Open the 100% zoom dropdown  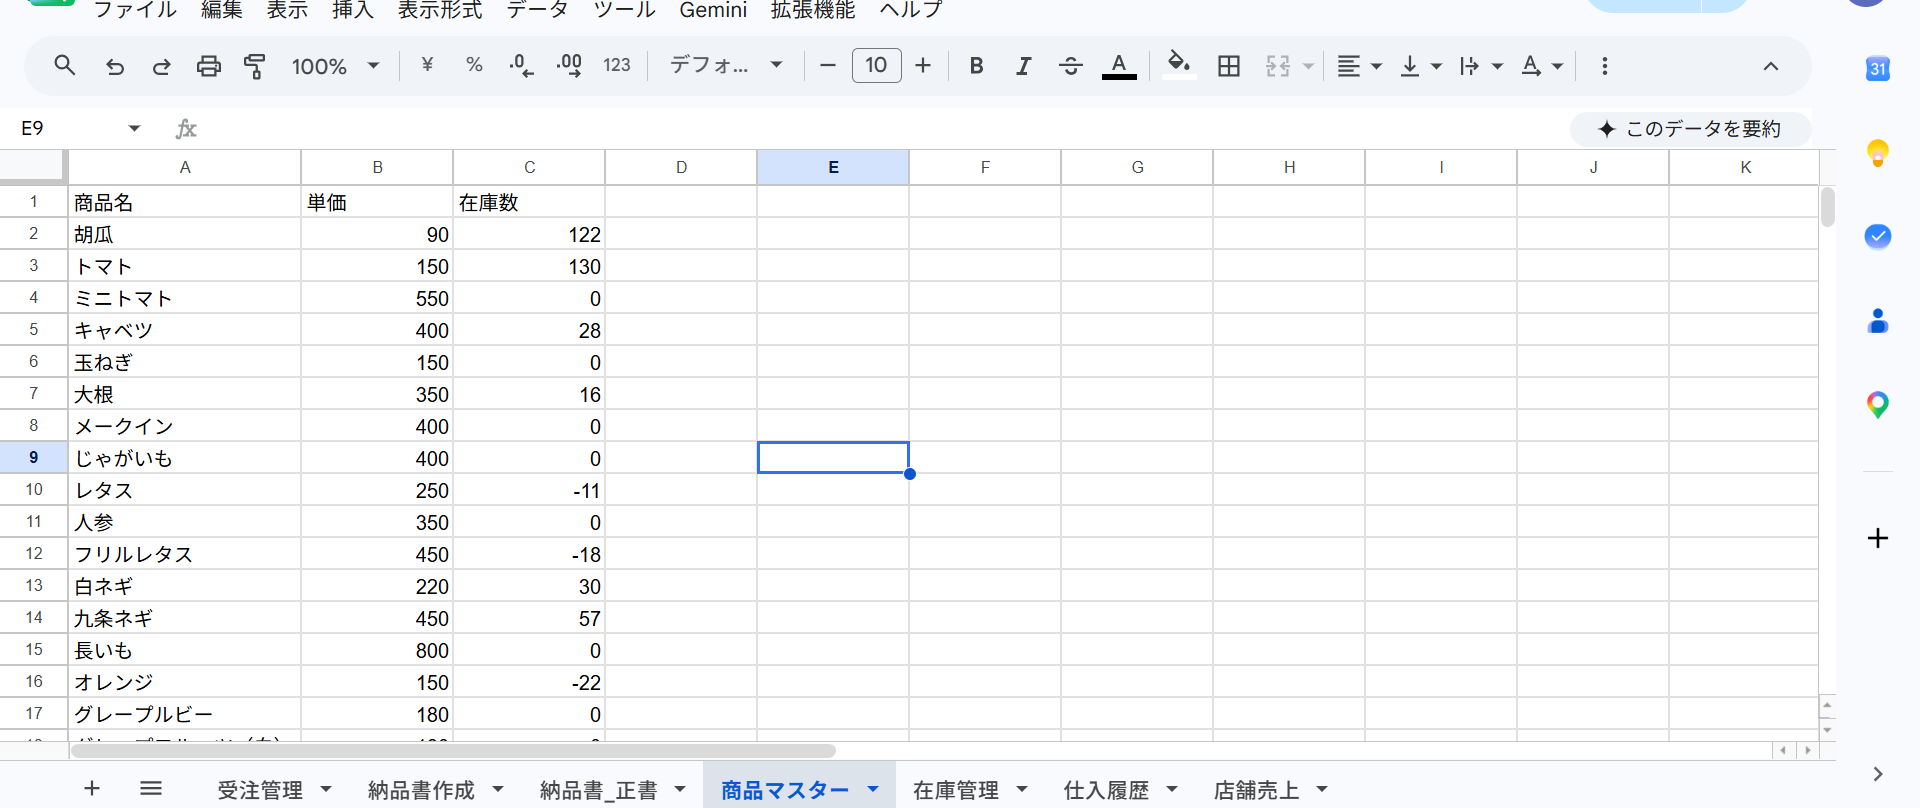pos(335,66)
